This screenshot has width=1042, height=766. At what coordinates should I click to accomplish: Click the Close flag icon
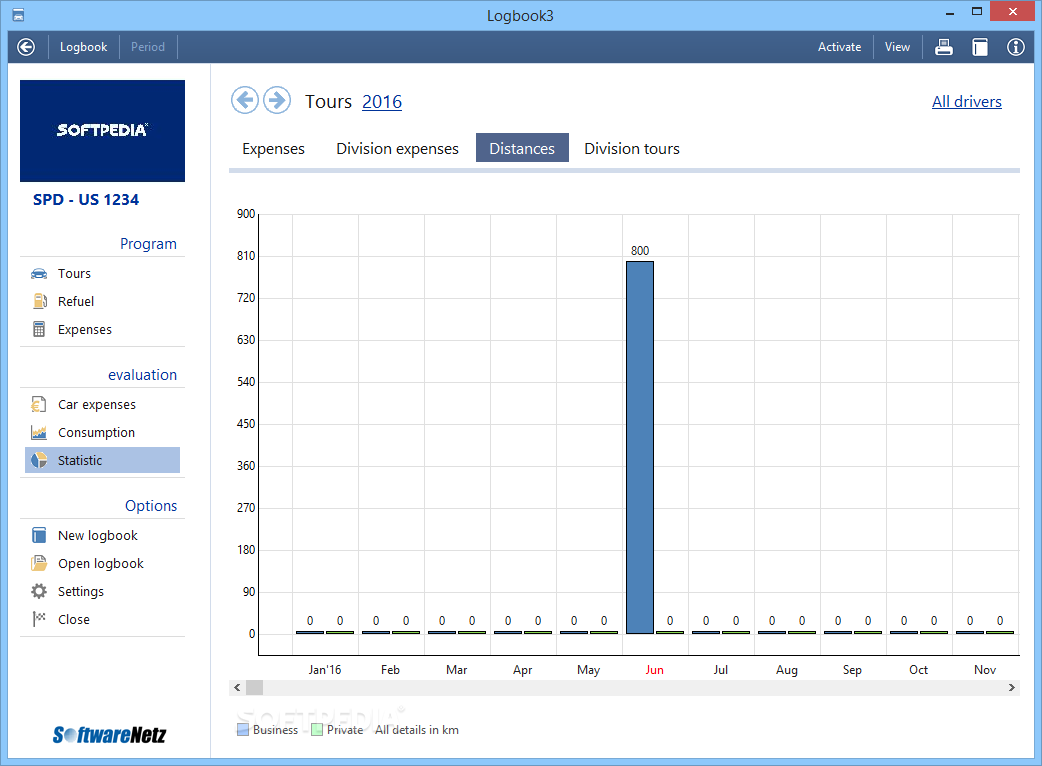click(39, 619)
